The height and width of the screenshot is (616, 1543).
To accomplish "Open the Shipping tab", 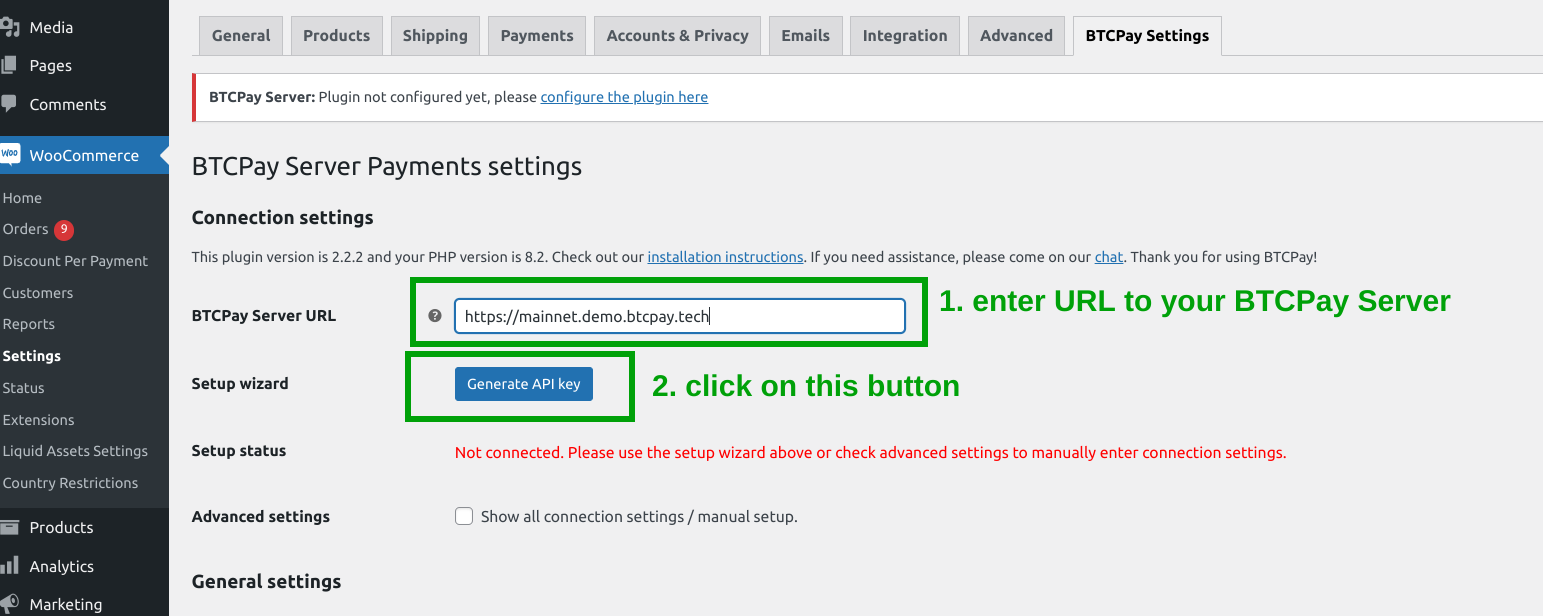I will point(435,35).
